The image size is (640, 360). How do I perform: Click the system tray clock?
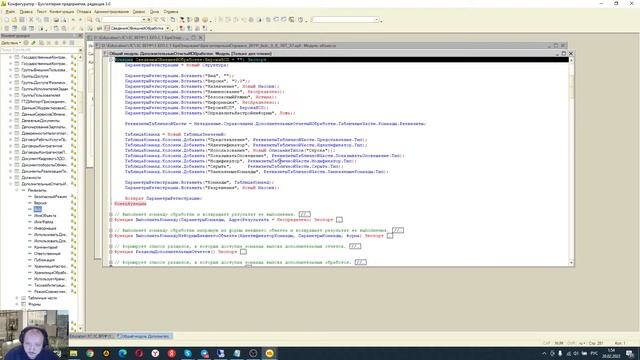[611, 353]
